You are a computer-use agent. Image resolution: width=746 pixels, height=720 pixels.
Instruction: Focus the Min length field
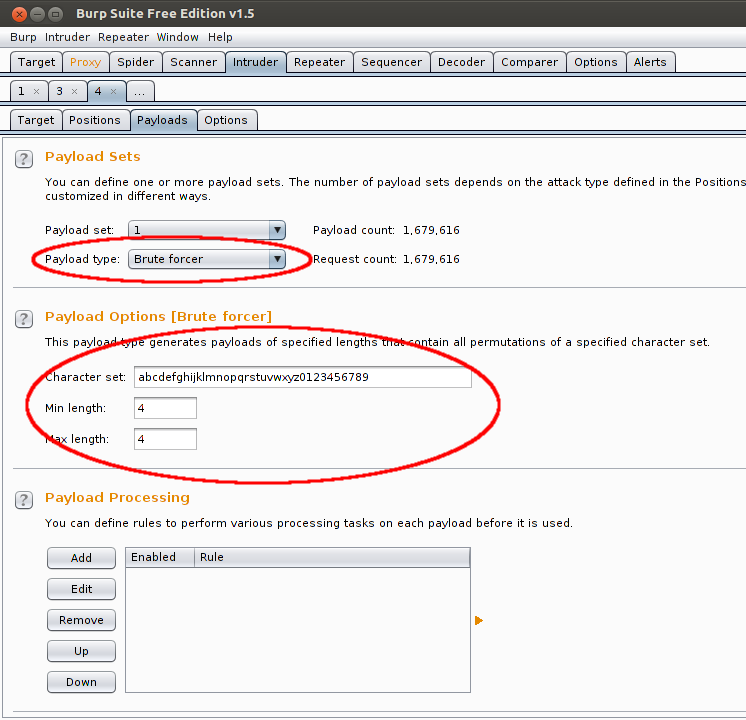point(165,408)
